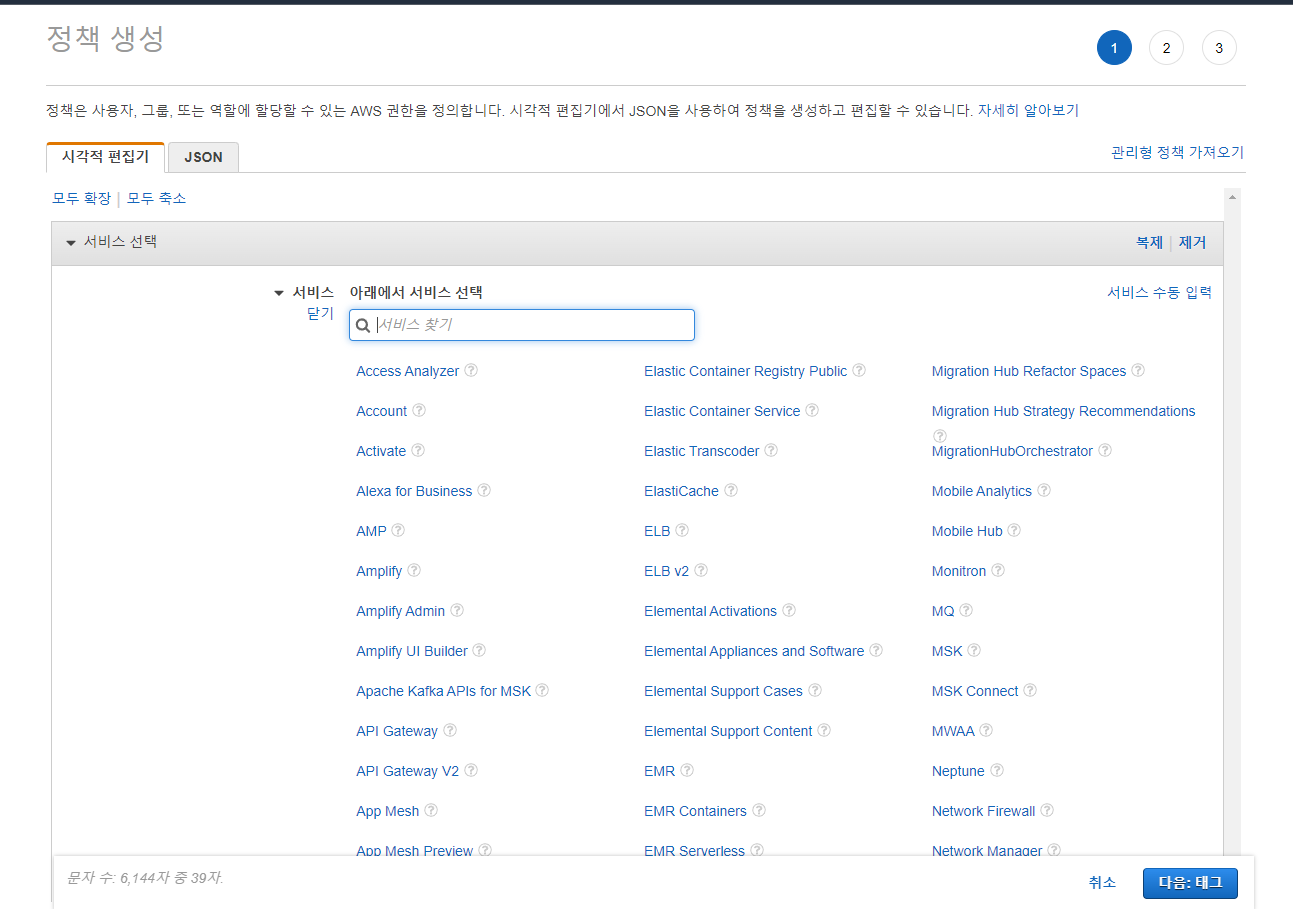Click help icon next to Amplify Admin
Screen dimensions: 1293x909
457,610
